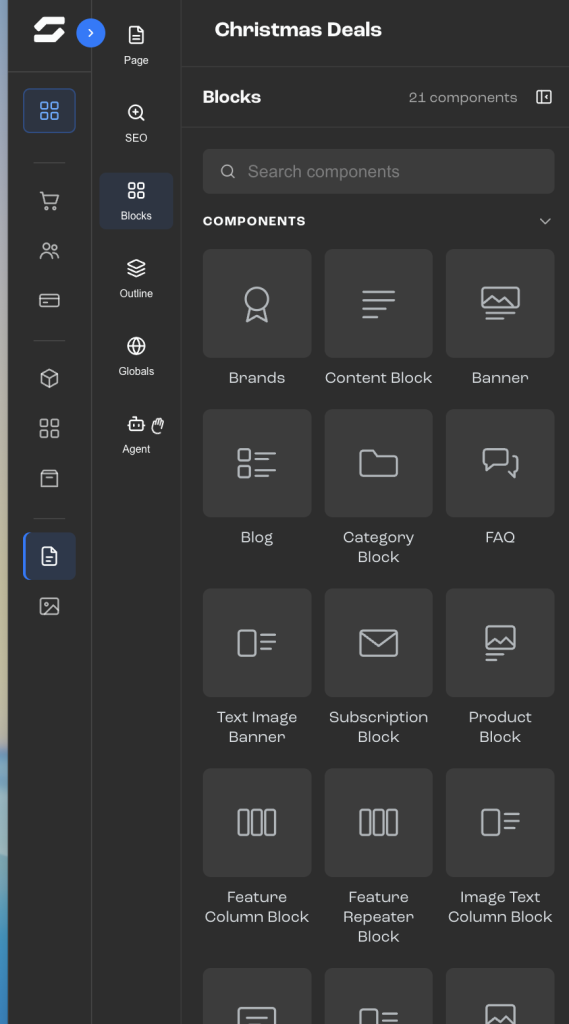Screen dimensions: 569x1024
Task: Open the products cube icon
Action: coord(50,378)
